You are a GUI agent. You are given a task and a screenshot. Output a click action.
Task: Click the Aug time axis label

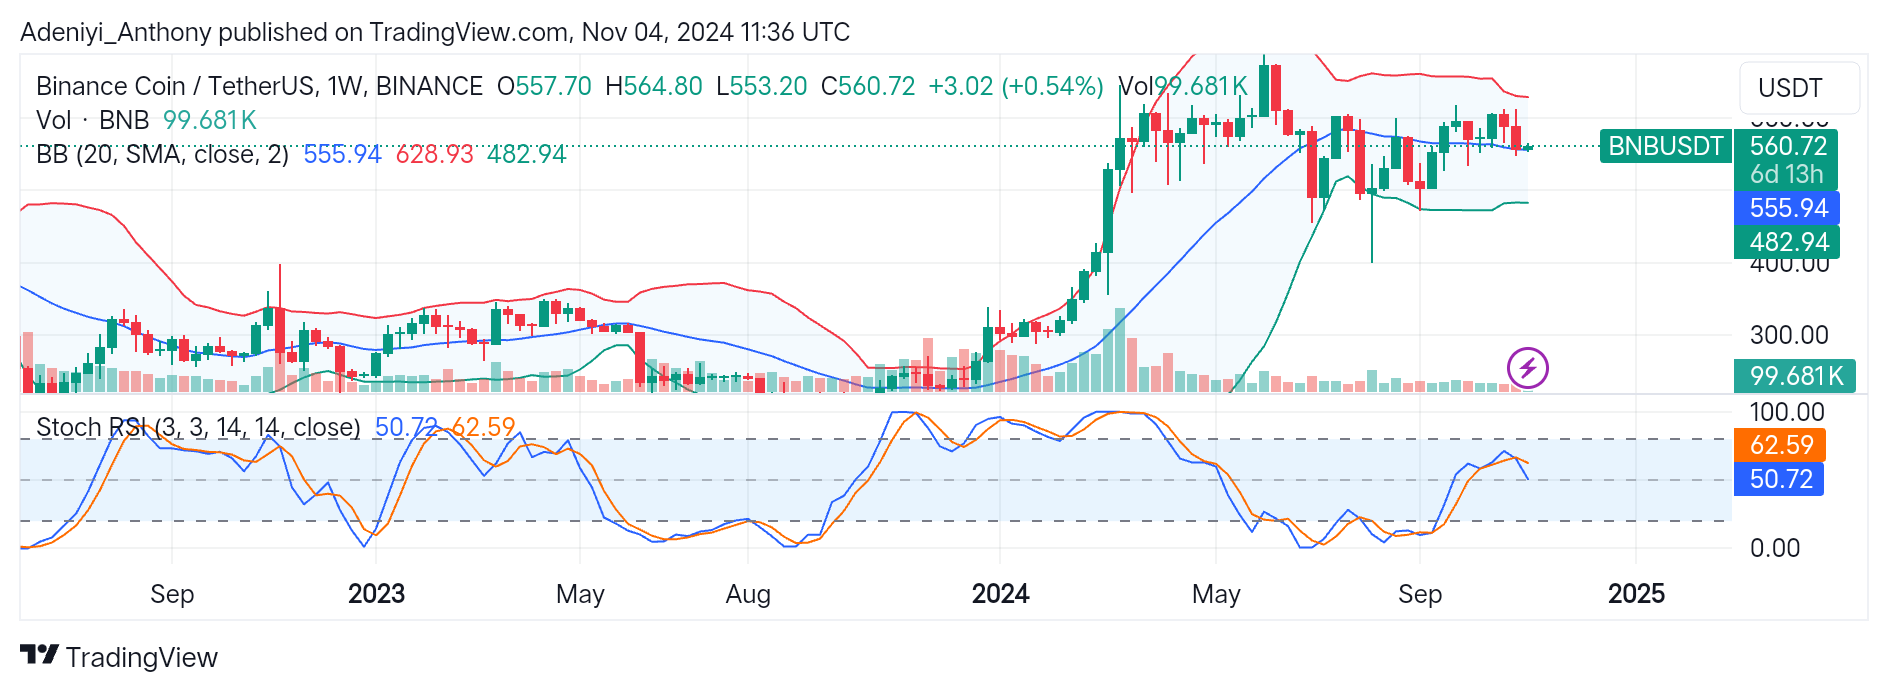(748, 594)
